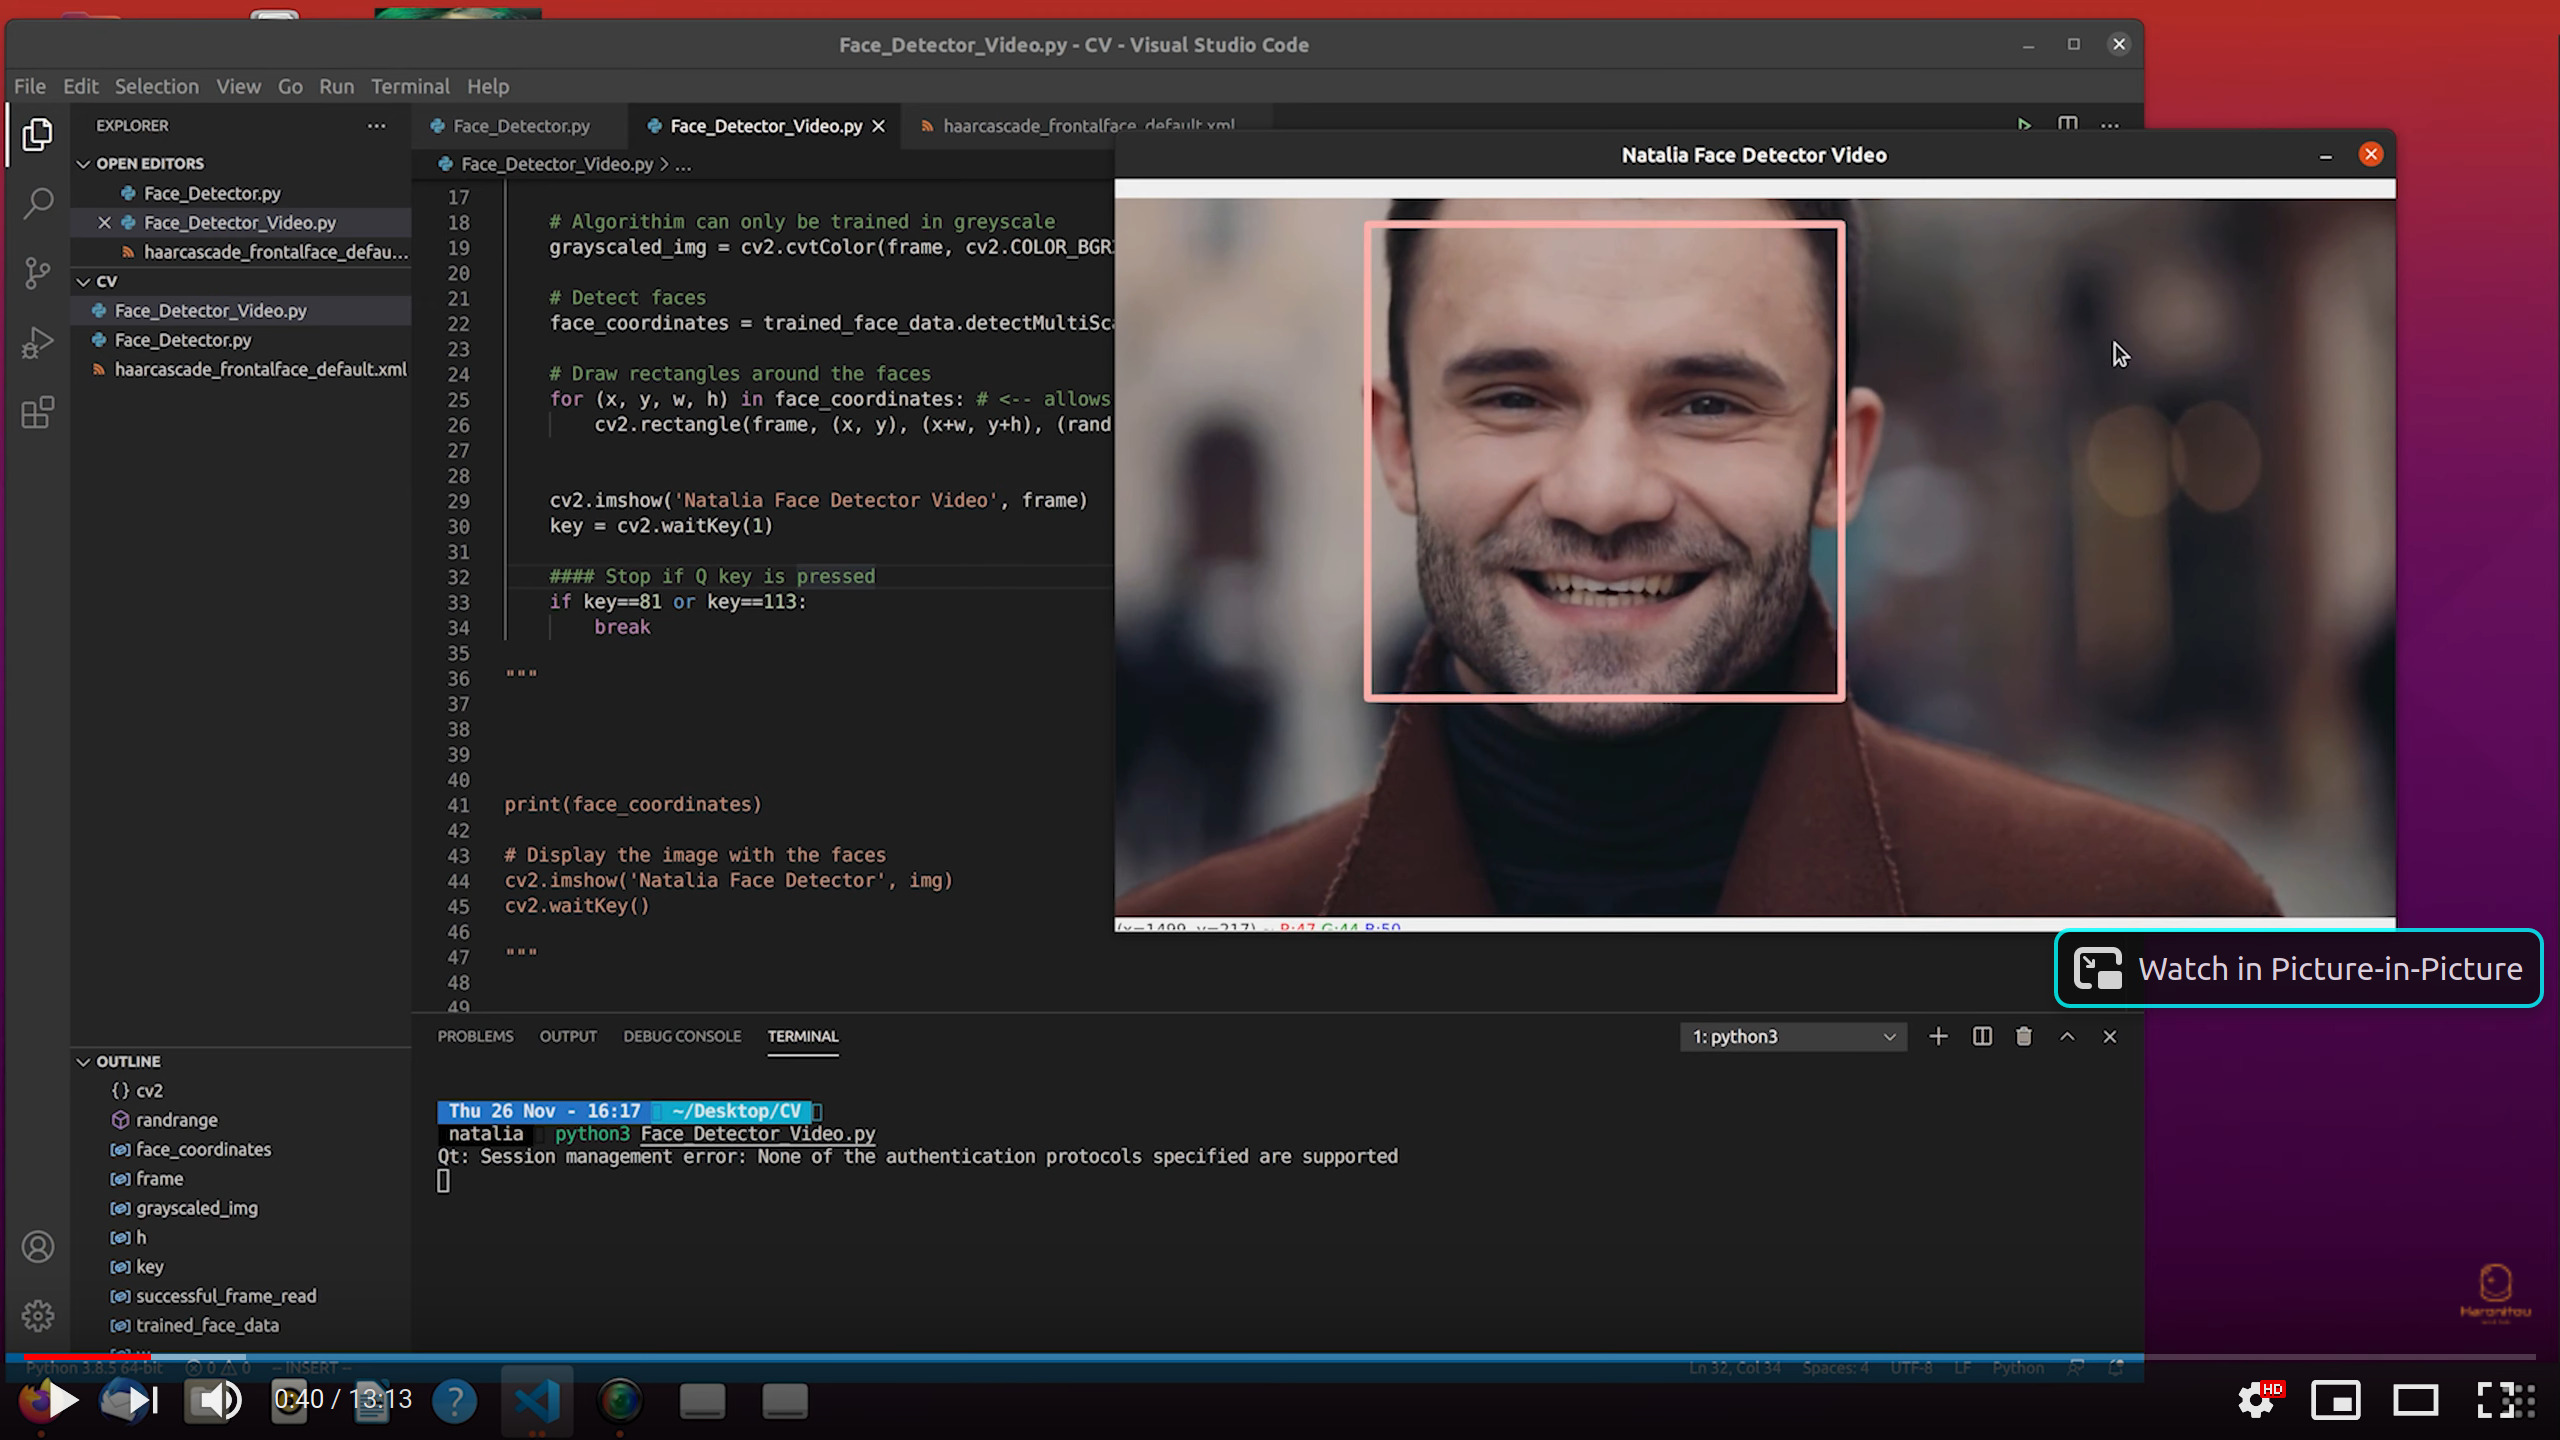This screenshot has height=1440, width=2560.
Task: Click the break statement on line 34
Action: coord(622,628)
